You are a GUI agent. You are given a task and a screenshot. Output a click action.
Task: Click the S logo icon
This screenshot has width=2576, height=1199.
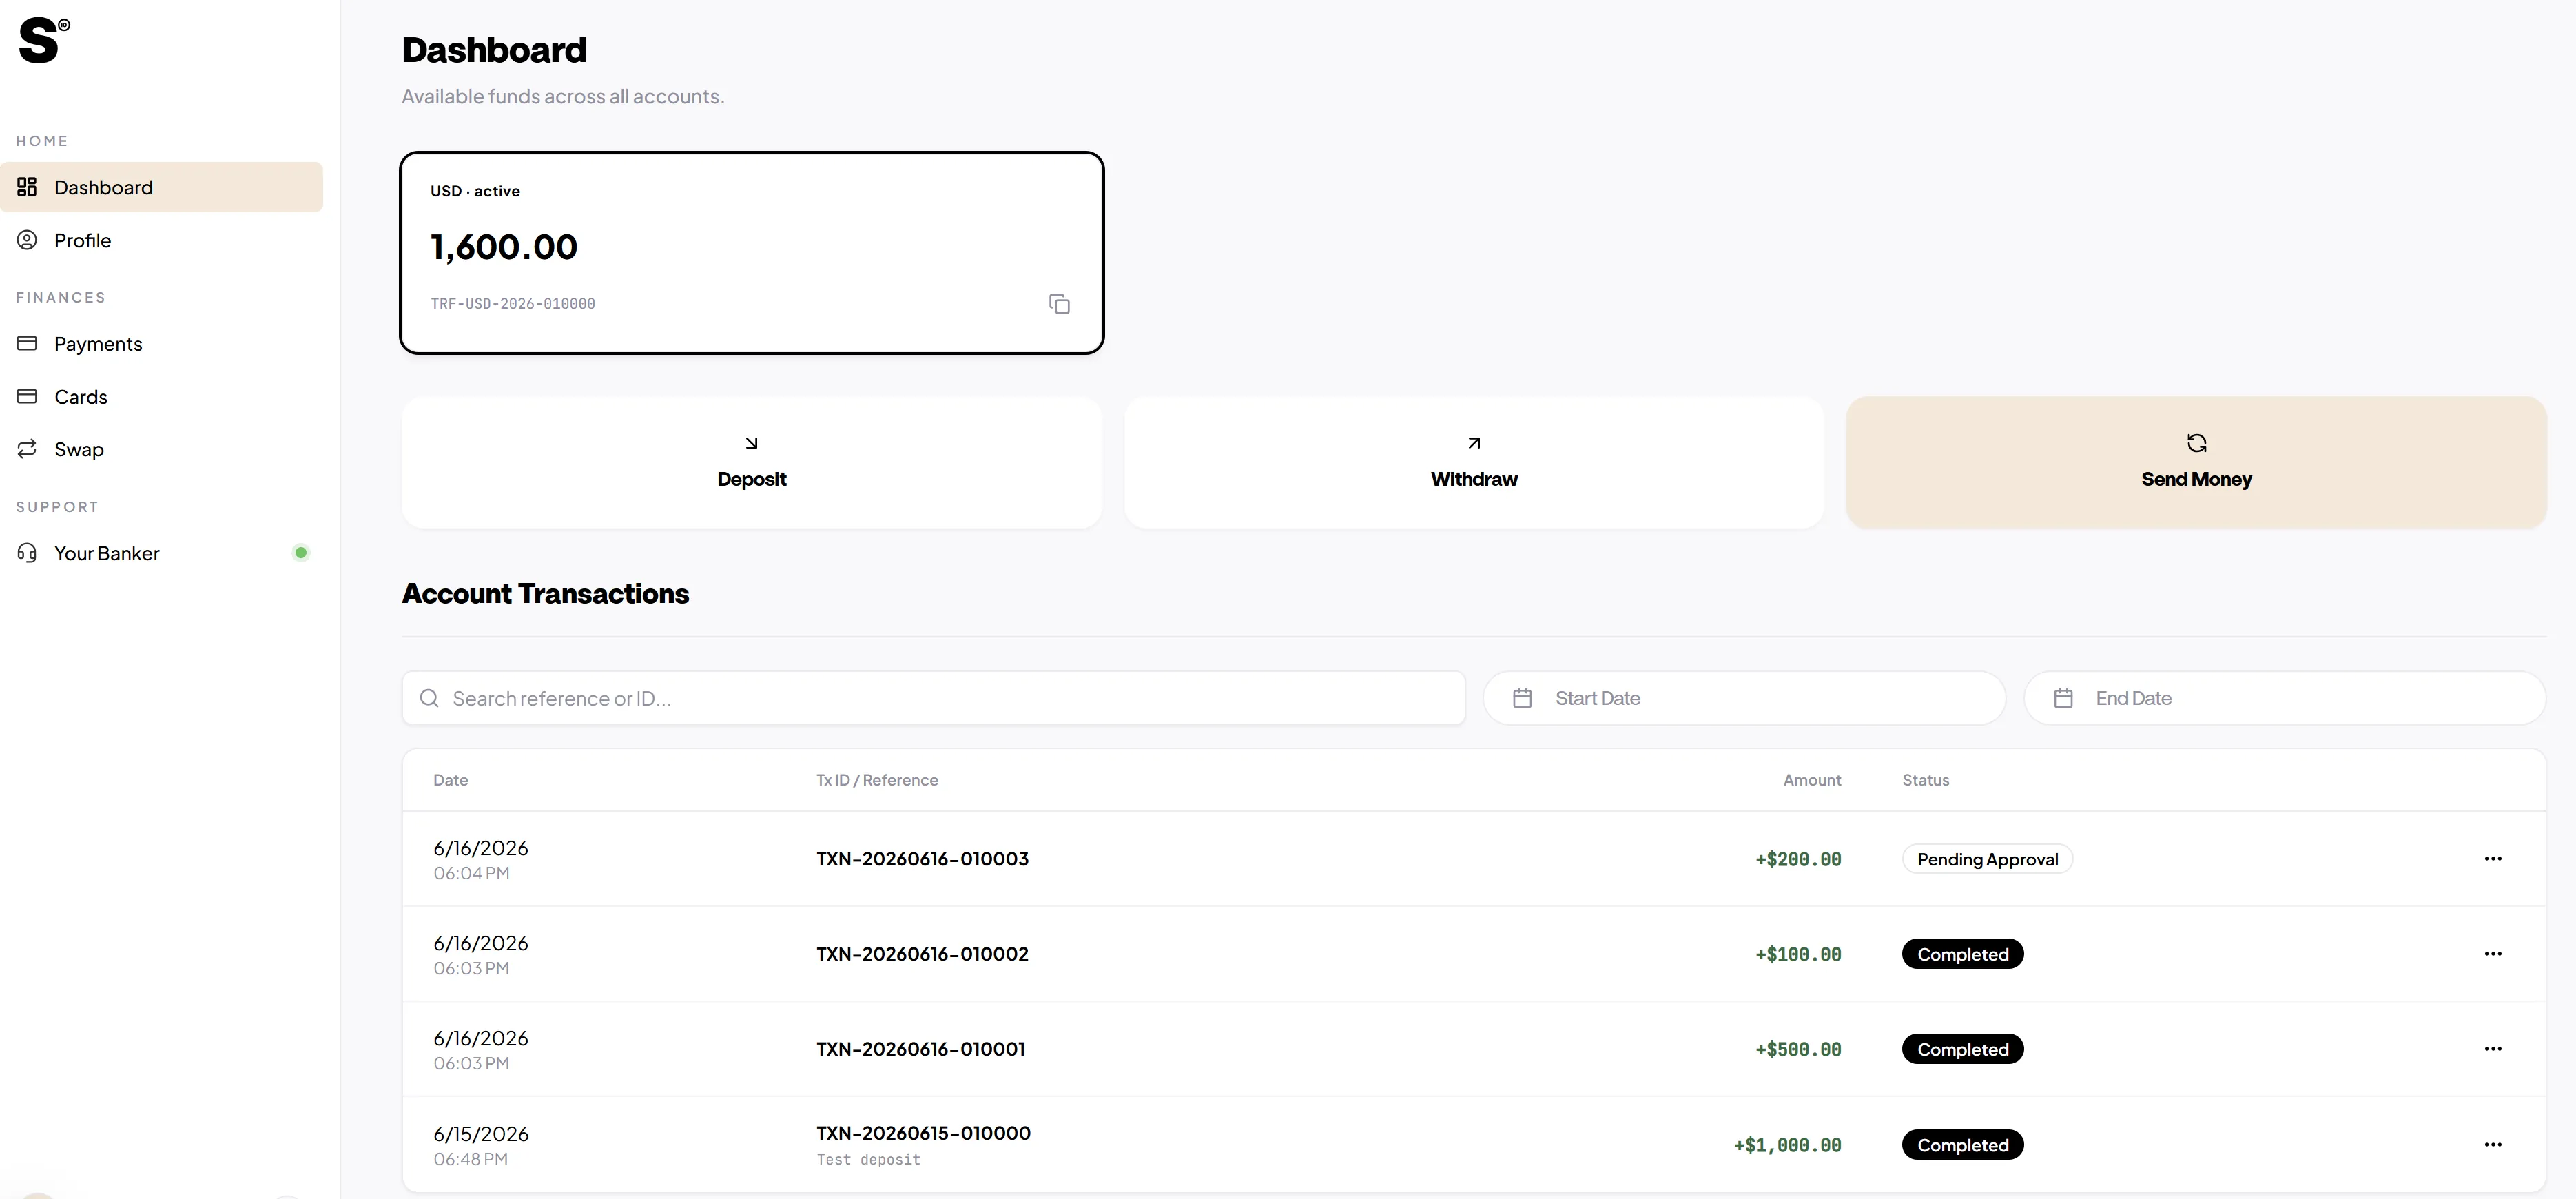[44, 40]
